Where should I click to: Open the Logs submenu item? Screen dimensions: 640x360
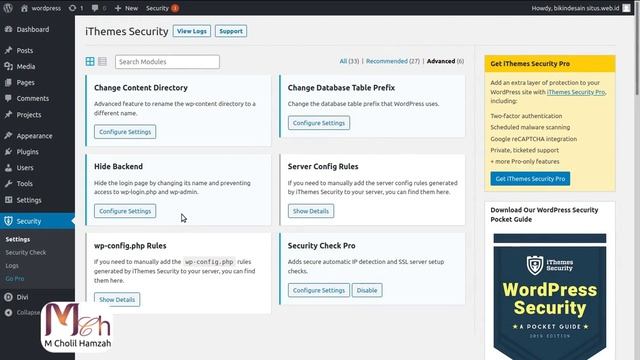coord(12,266)
